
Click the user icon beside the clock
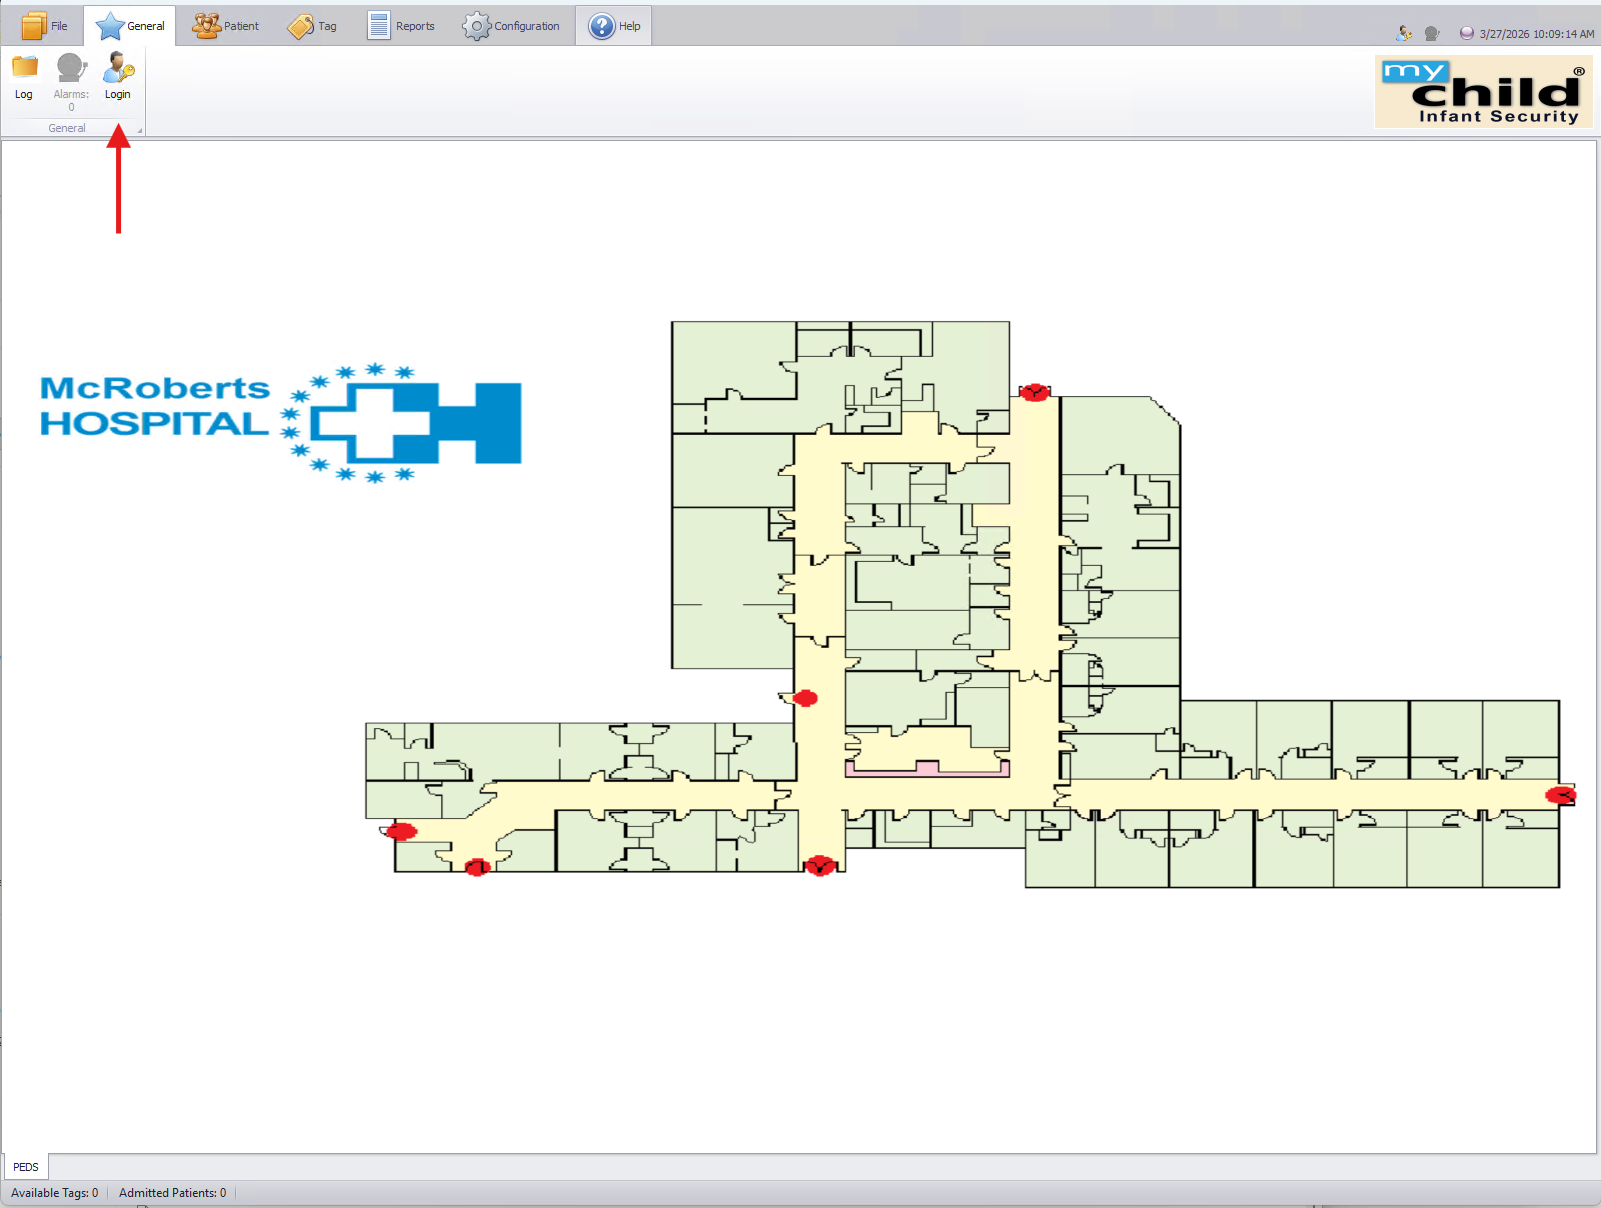tap(1405, 34)
